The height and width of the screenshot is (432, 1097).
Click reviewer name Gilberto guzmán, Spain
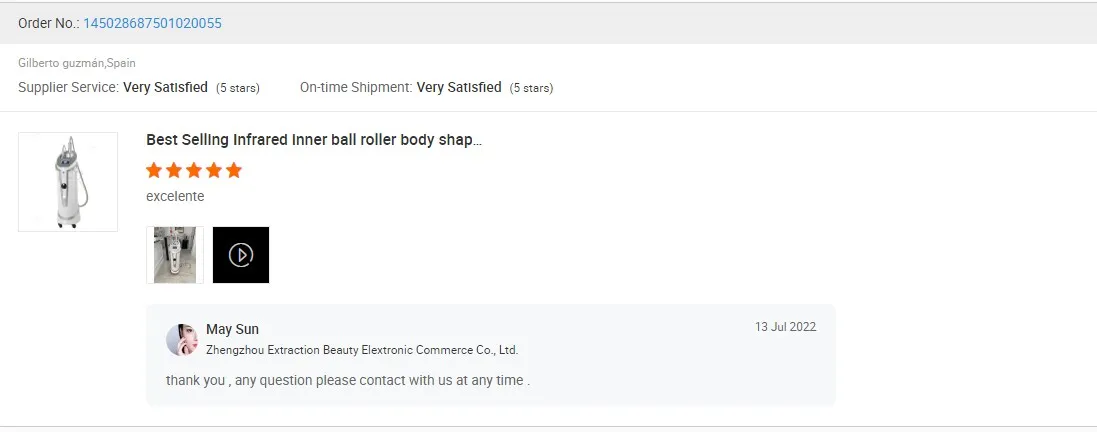coord(76,63)
